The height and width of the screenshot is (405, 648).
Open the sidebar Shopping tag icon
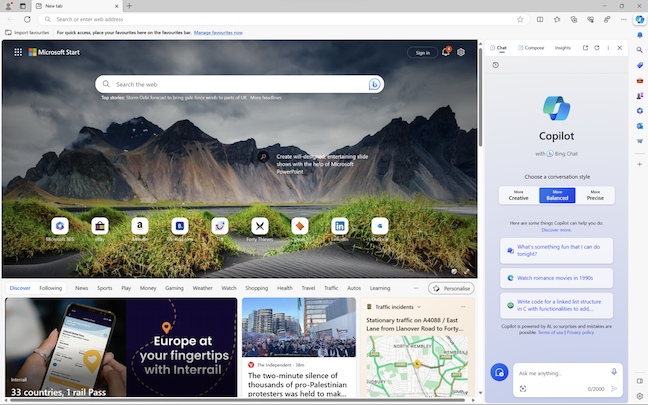[x=640, y=65]
